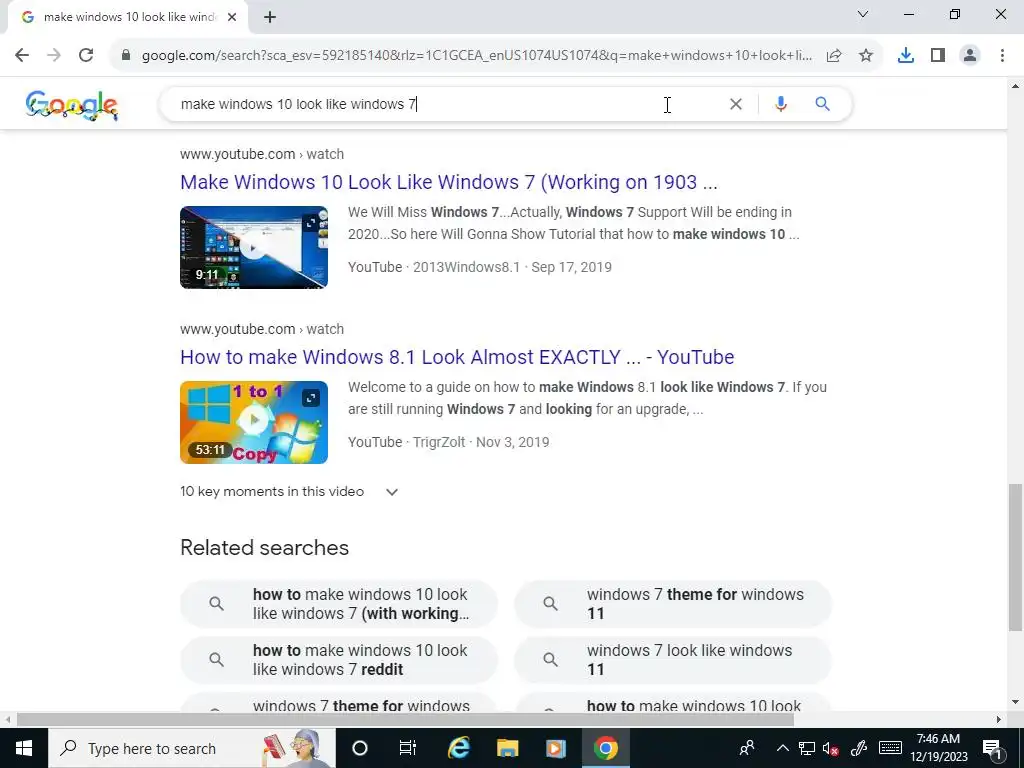Click the taskbar 'Type here to search' box
Image resolution: width=1024 pixels, height=768 pixels.
click(x=191, y=748)
